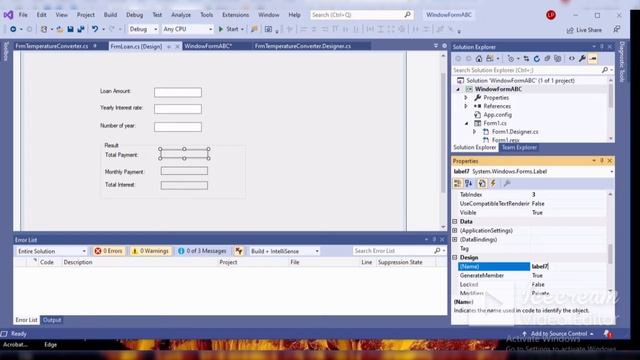The image size is (640, 360).
Task: Click the Preview Selected Items icon
Action: click(x=593, y=59)
